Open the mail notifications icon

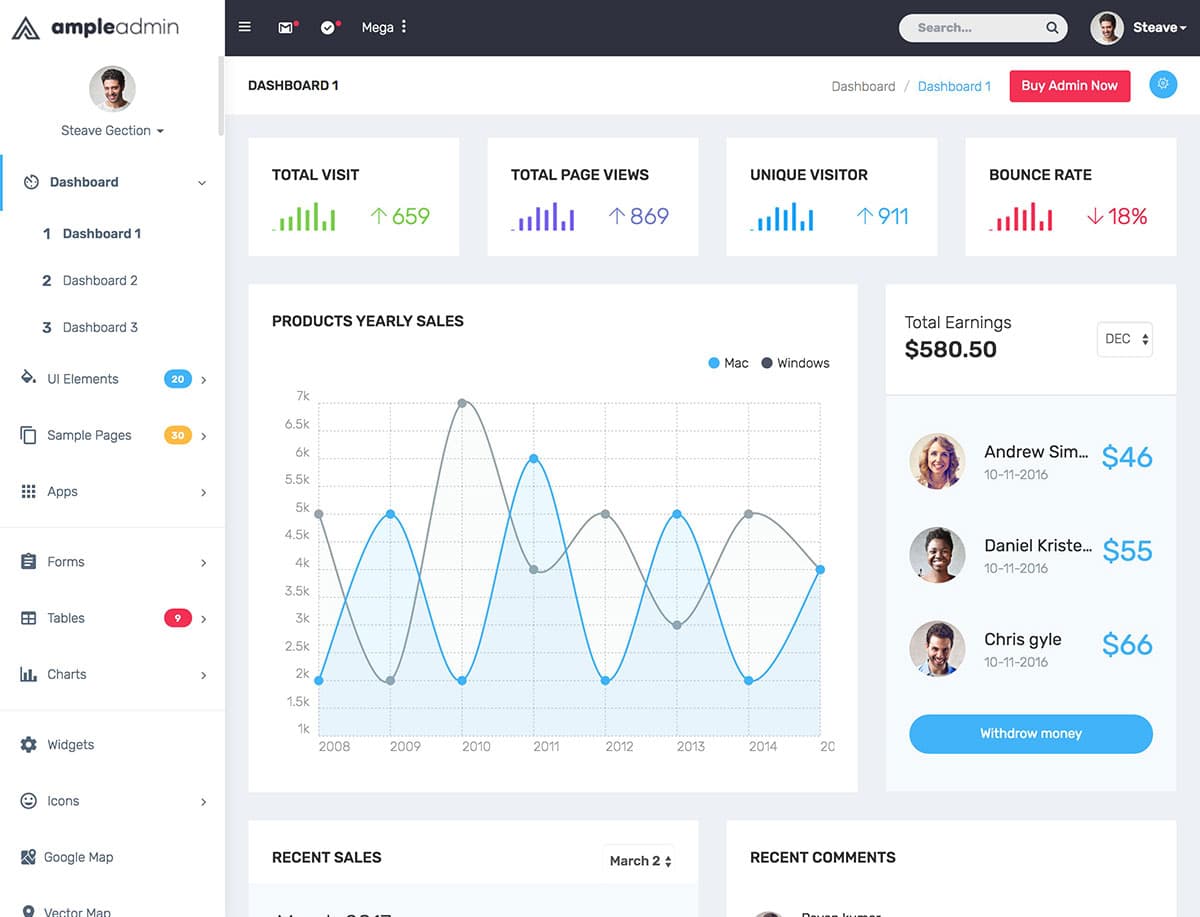tap(287, 27)
